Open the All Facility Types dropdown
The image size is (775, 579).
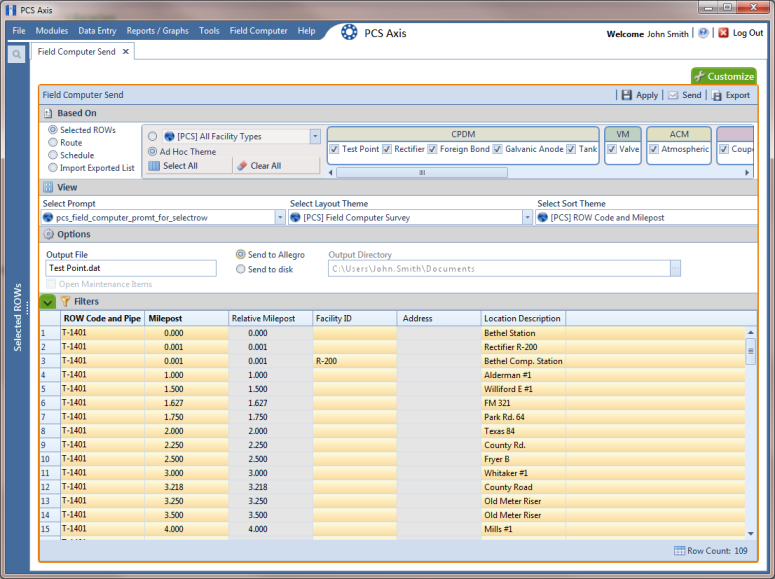click(x=315, y=136)
